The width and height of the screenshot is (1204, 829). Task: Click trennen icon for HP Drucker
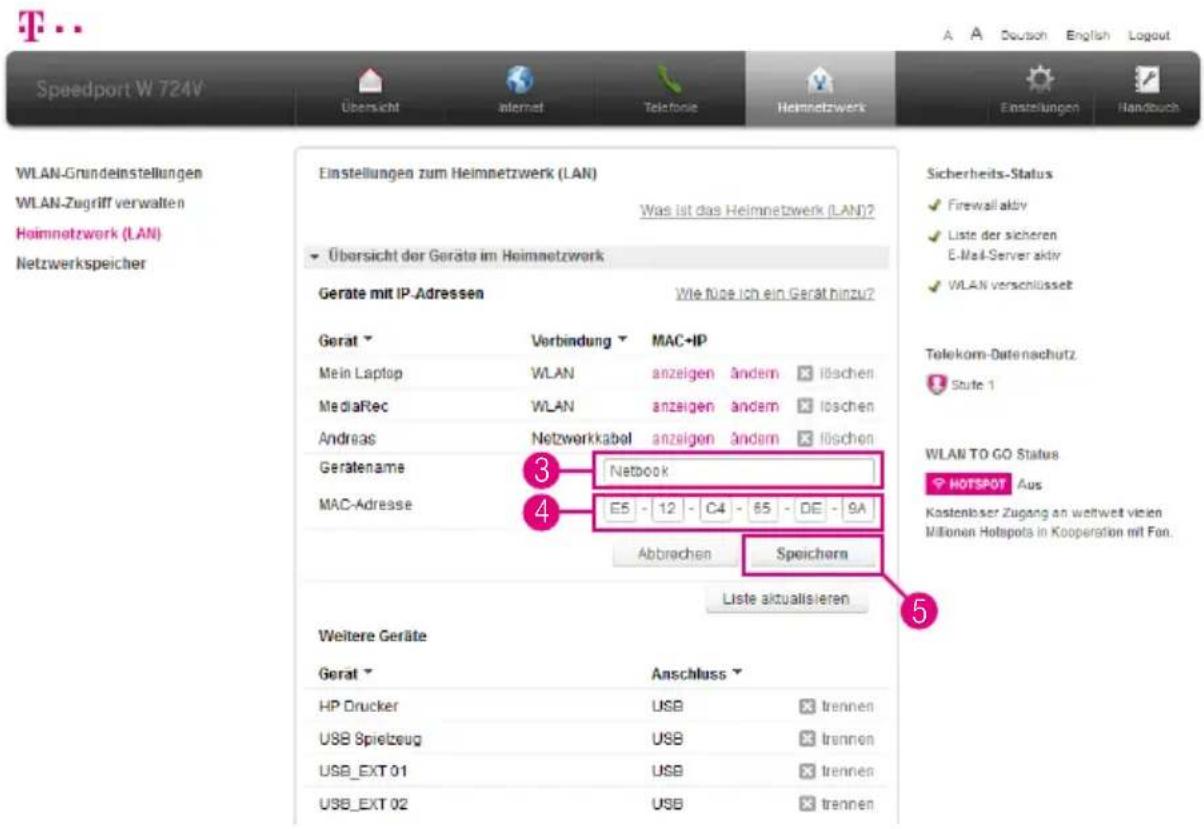808,707
